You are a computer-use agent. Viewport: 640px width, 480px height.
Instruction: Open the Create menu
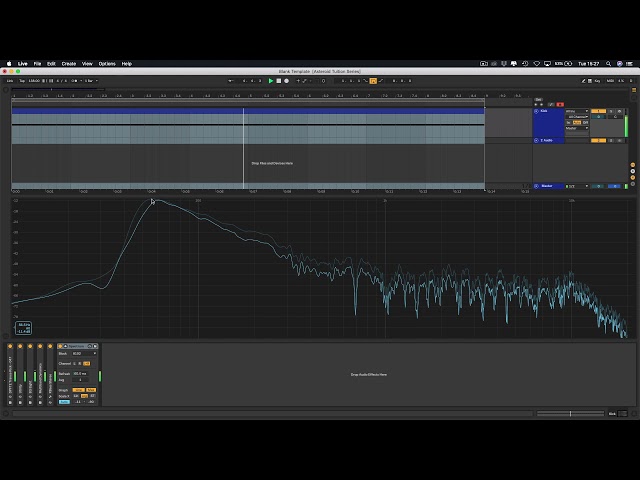point(69,64)
